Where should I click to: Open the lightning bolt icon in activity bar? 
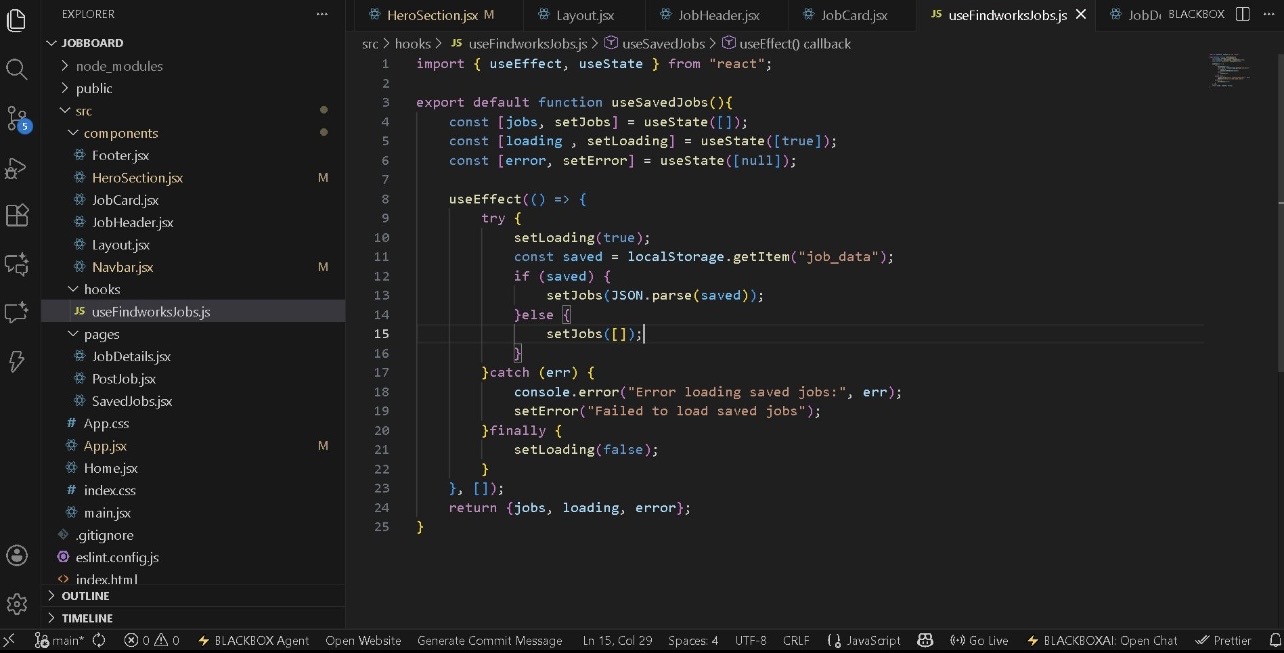pos(17,362)
